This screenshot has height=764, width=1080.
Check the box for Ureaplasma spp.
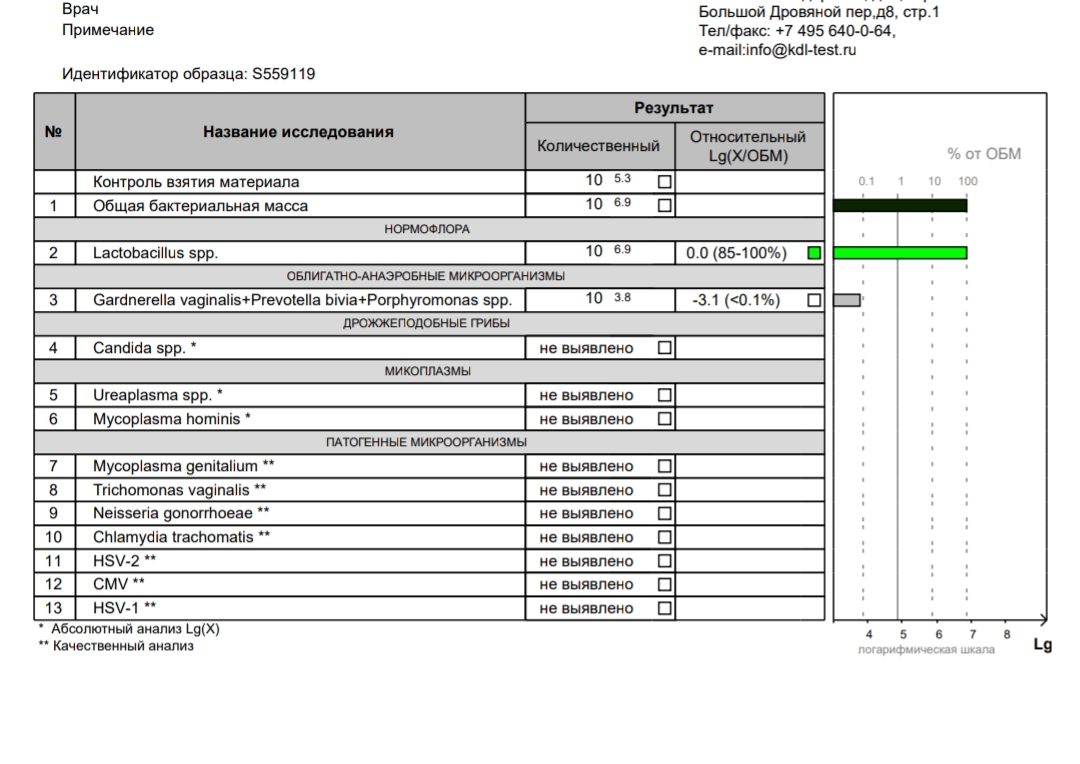[x=665, y=395]
